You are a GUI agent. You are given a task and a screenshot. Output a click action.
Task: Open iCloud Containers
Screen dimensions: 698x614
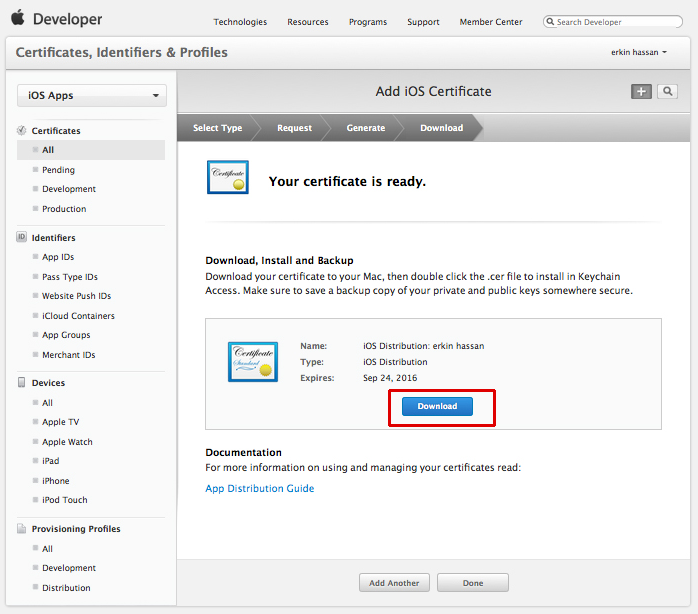(78, 316)
